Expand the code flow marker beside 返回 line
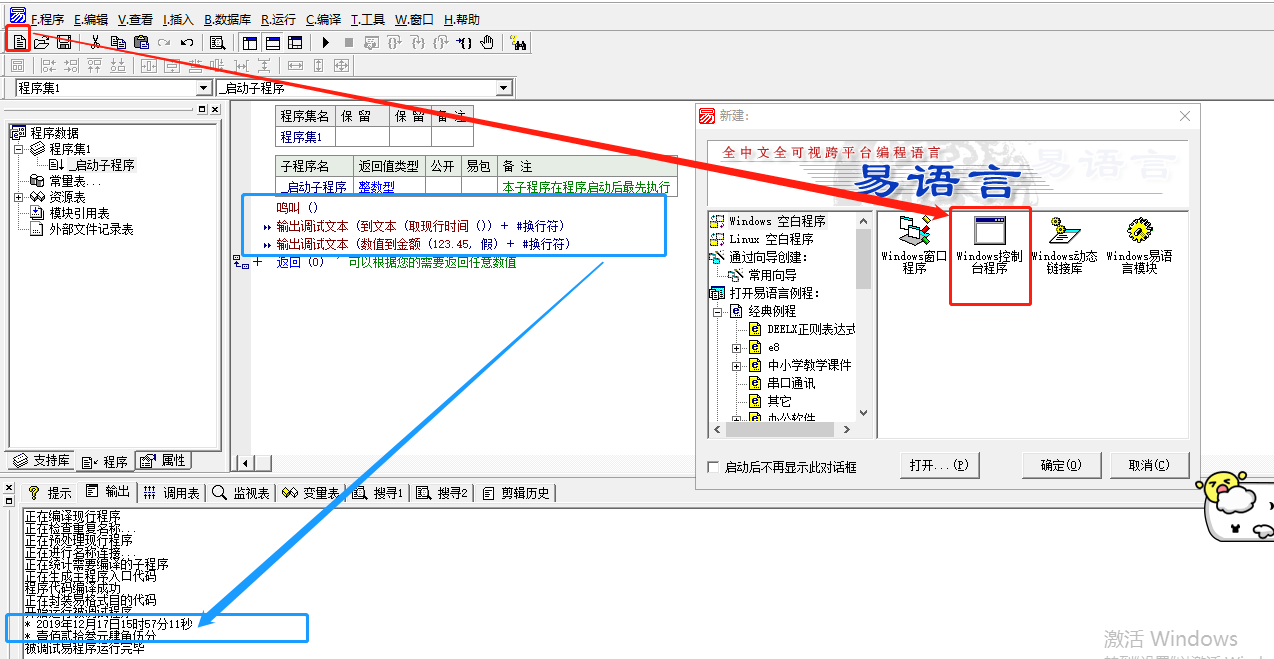The image size is (1274, 659). pyautogui.click(x=257, y=262)
